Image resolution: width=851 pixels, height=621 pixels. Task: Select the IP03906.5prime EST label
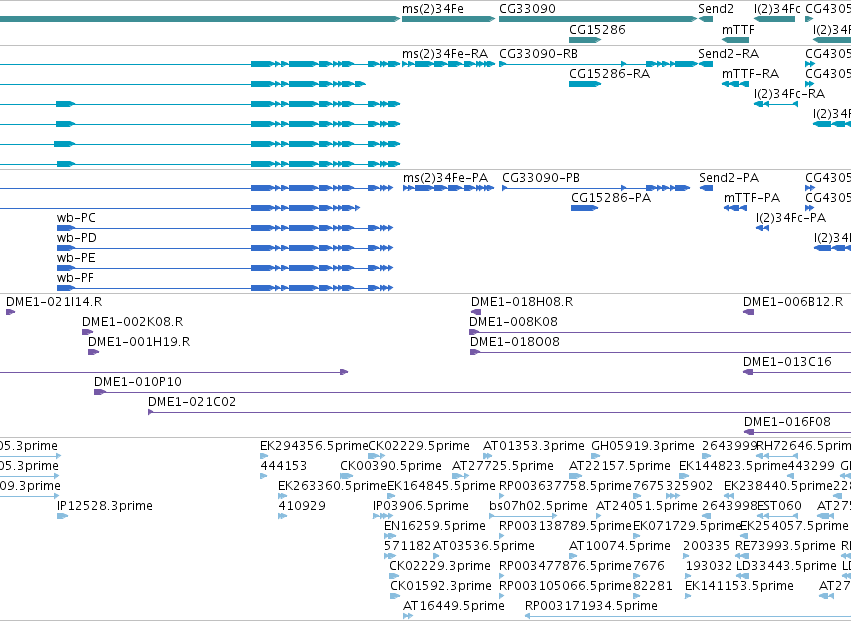pos(421,506)
